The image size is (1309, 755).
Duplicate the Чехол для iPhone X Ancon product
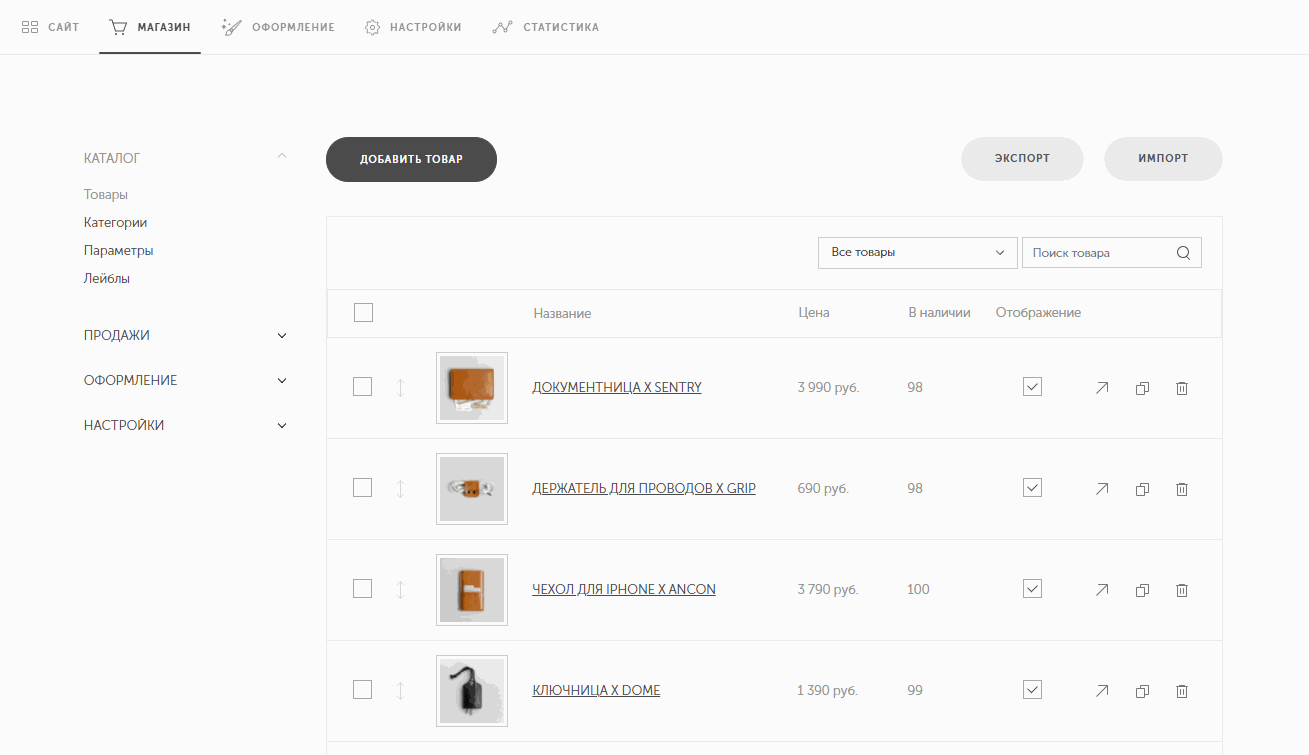coord(1142,590)
